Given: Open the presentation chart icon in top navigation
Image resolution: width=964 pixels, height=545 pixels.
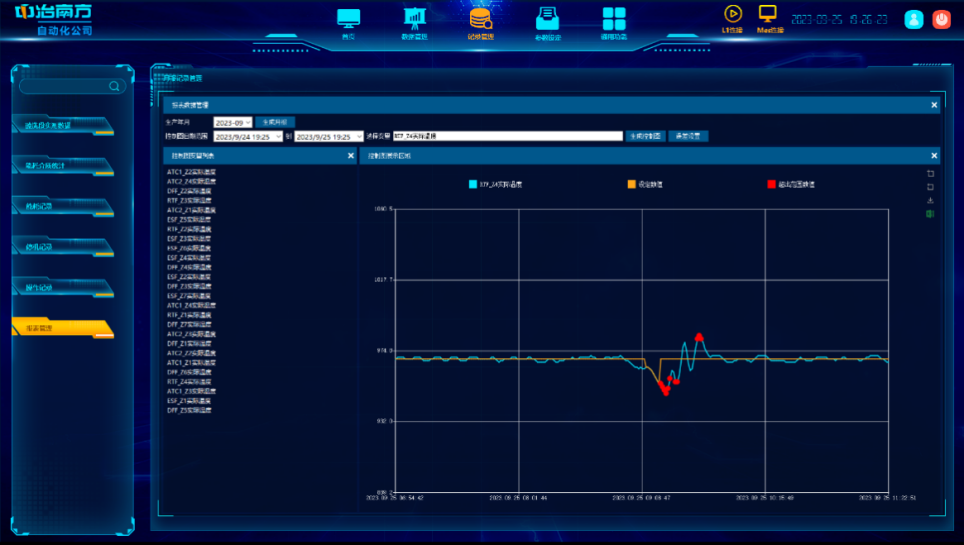Looking at the screenshot, I should [414, 19].
